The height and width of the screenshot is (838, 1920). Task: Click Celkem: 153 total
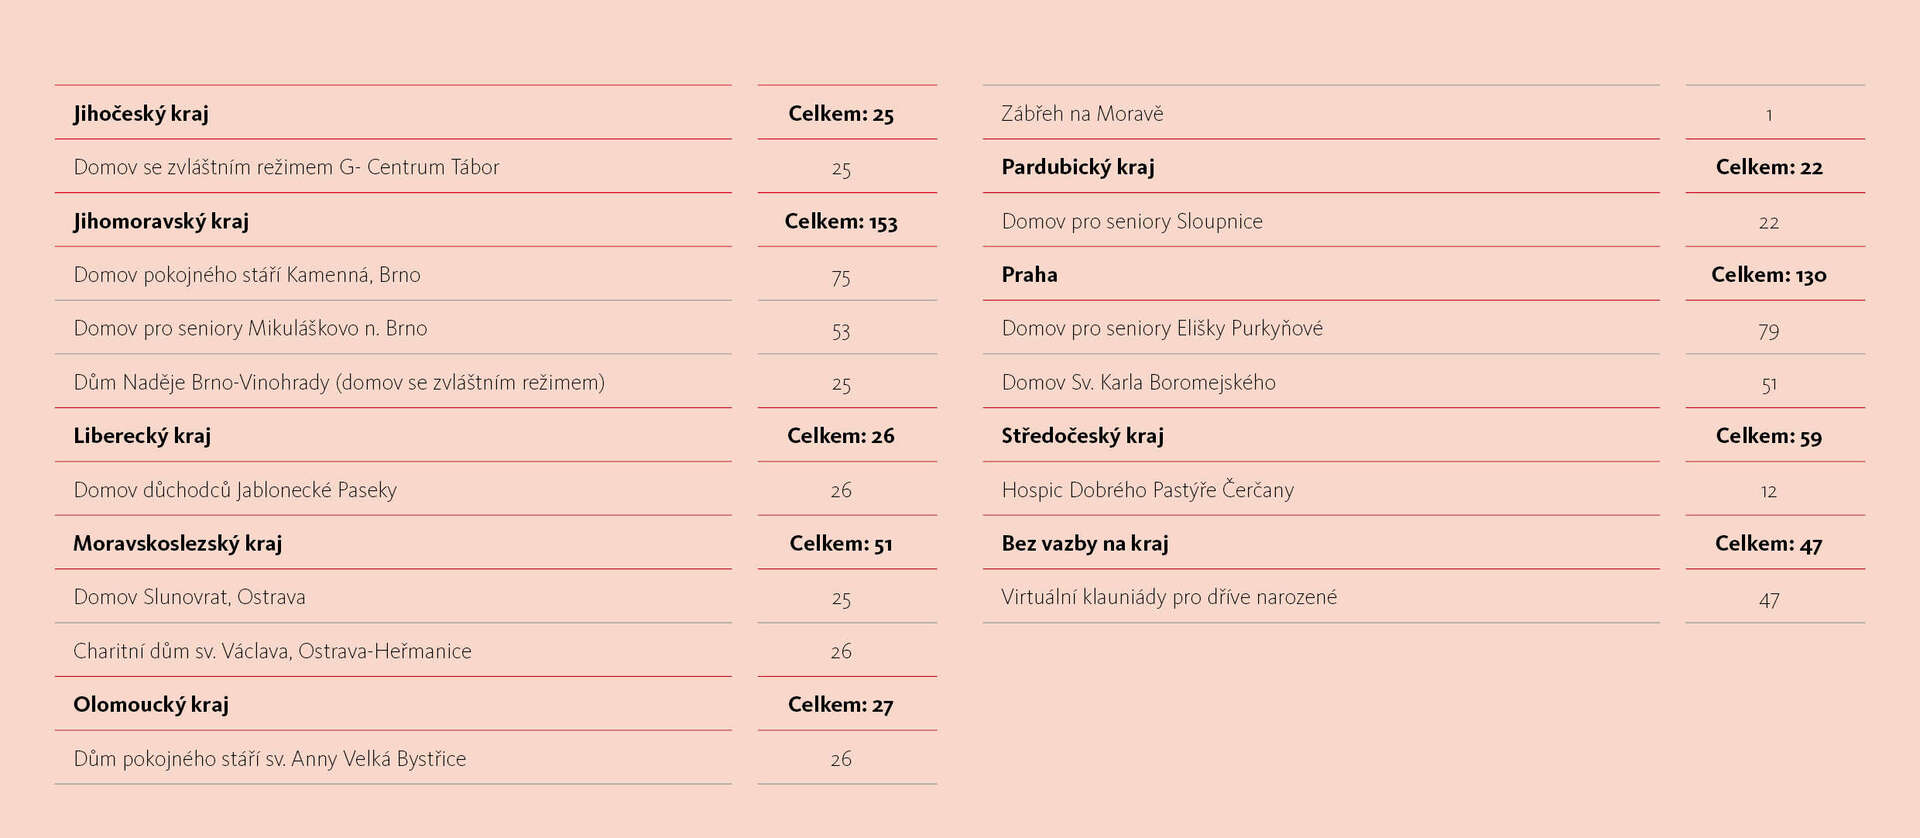[x=841, y=221]
